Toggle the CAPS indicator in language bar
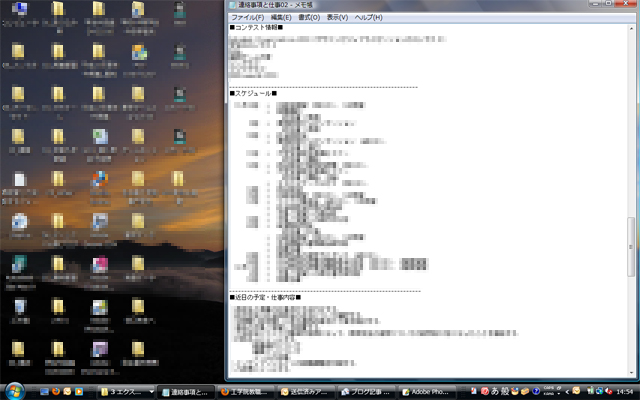This screenshot has width=640, height=400. (549, 388)
